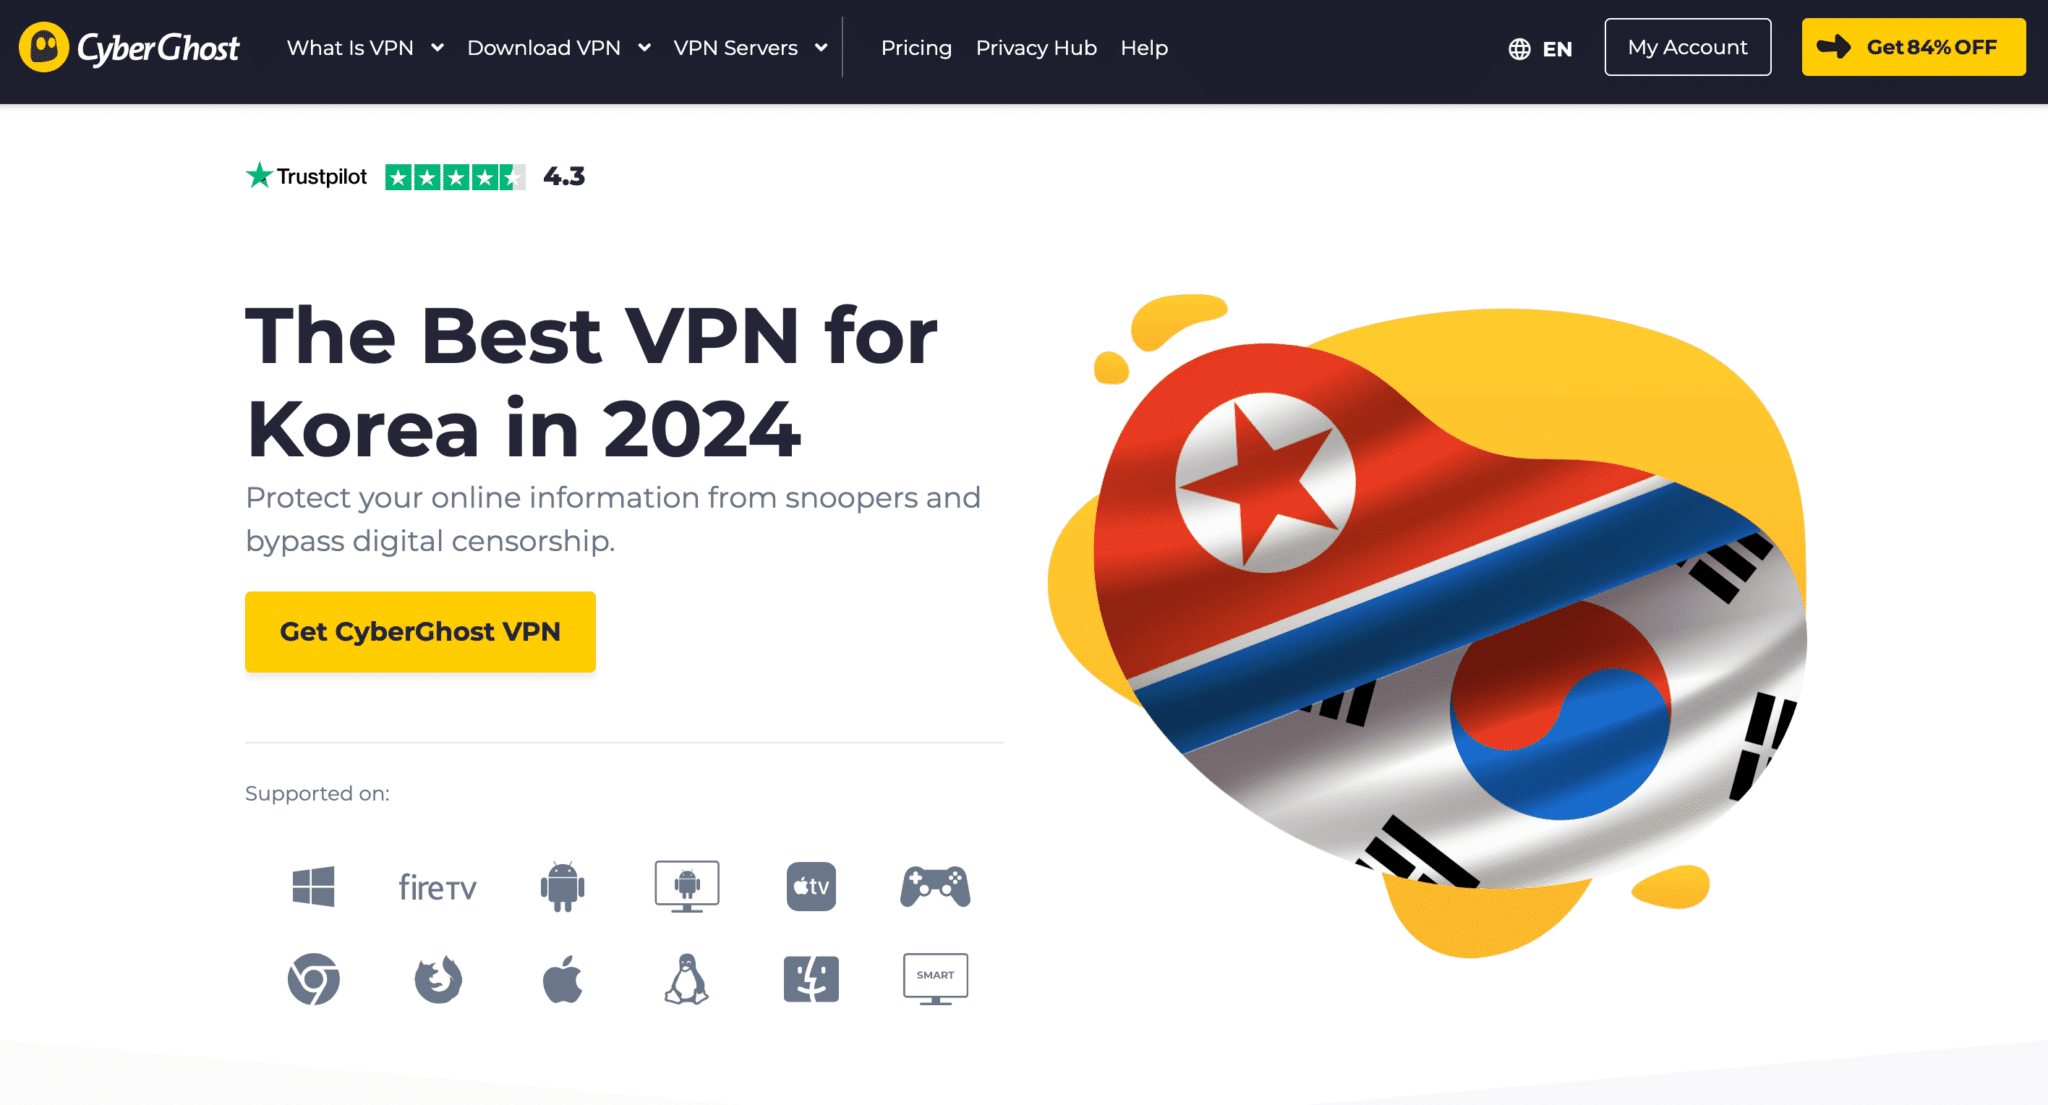Click the Smart TV icon
Image resolution: width=2048 pixels, height=1105 pixels.
(935, 979)
